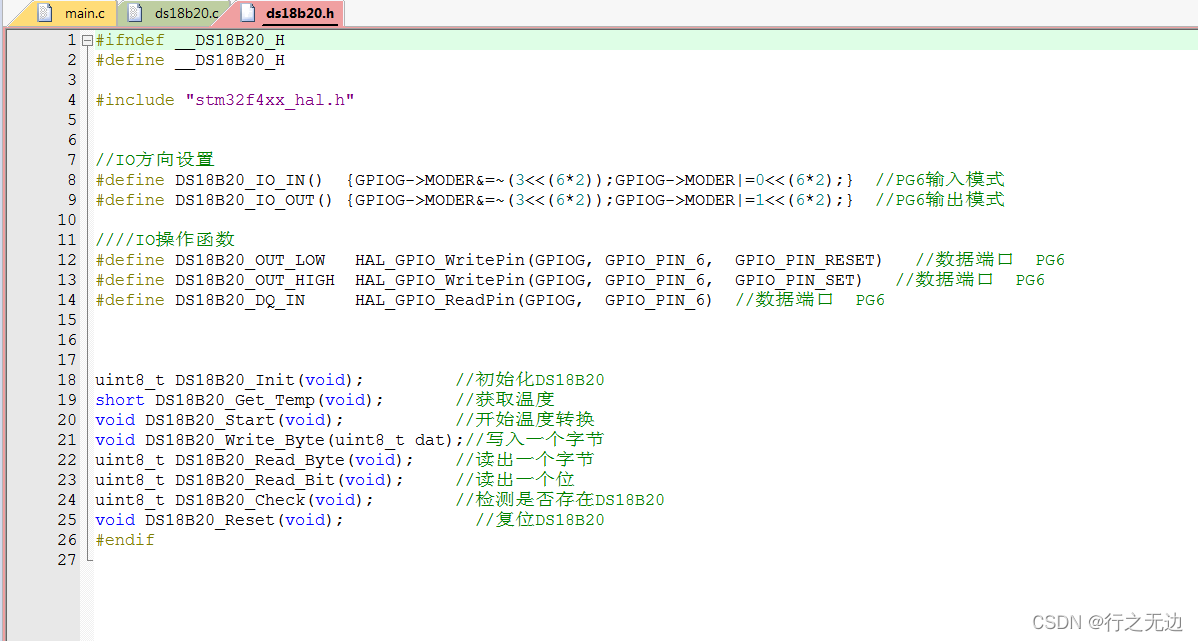
Task: Click GPIO_PIN_SET on line 13
Action: point(794,280)
